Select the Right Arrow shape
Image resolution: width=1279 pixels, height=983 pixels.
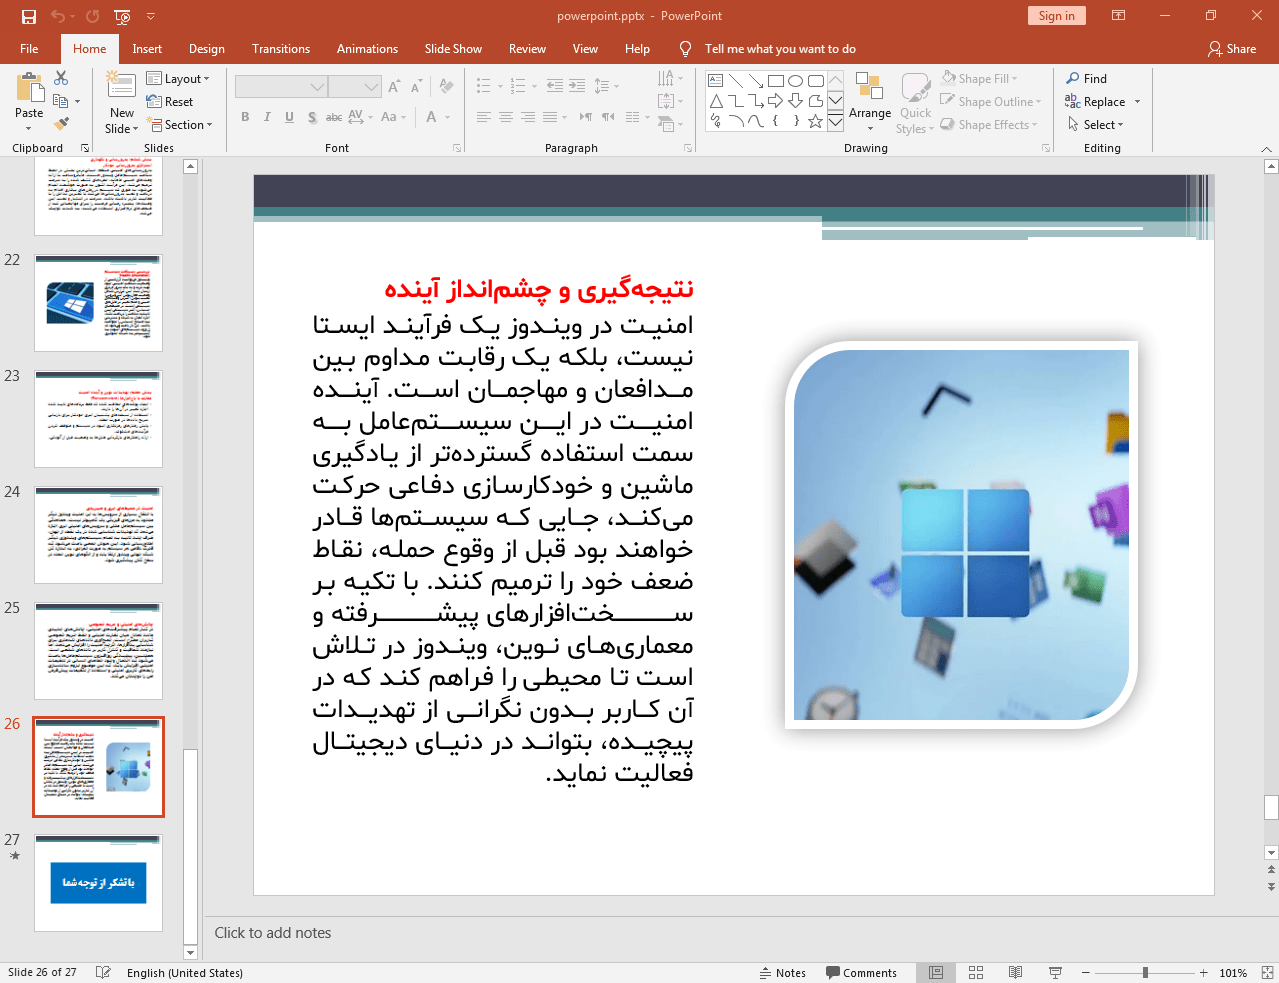coord(775,101)
